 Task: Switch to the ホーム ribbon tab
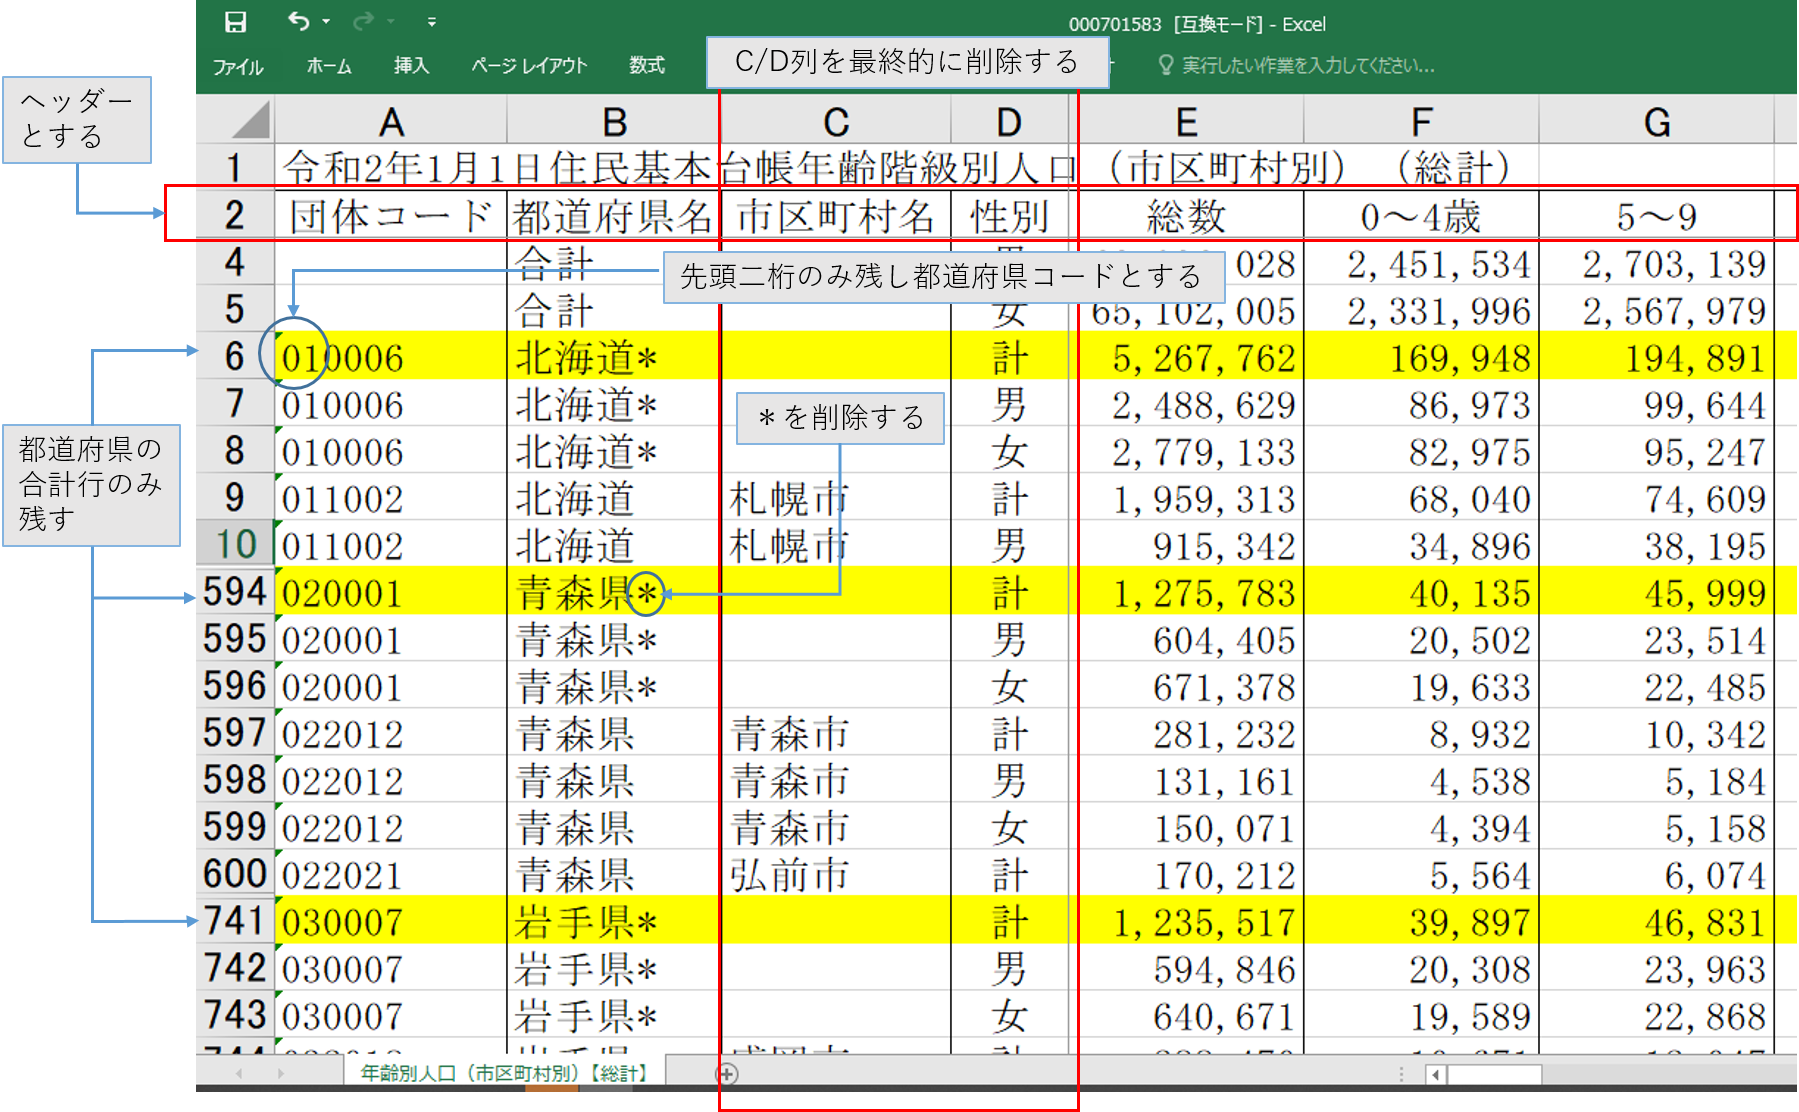329,66
